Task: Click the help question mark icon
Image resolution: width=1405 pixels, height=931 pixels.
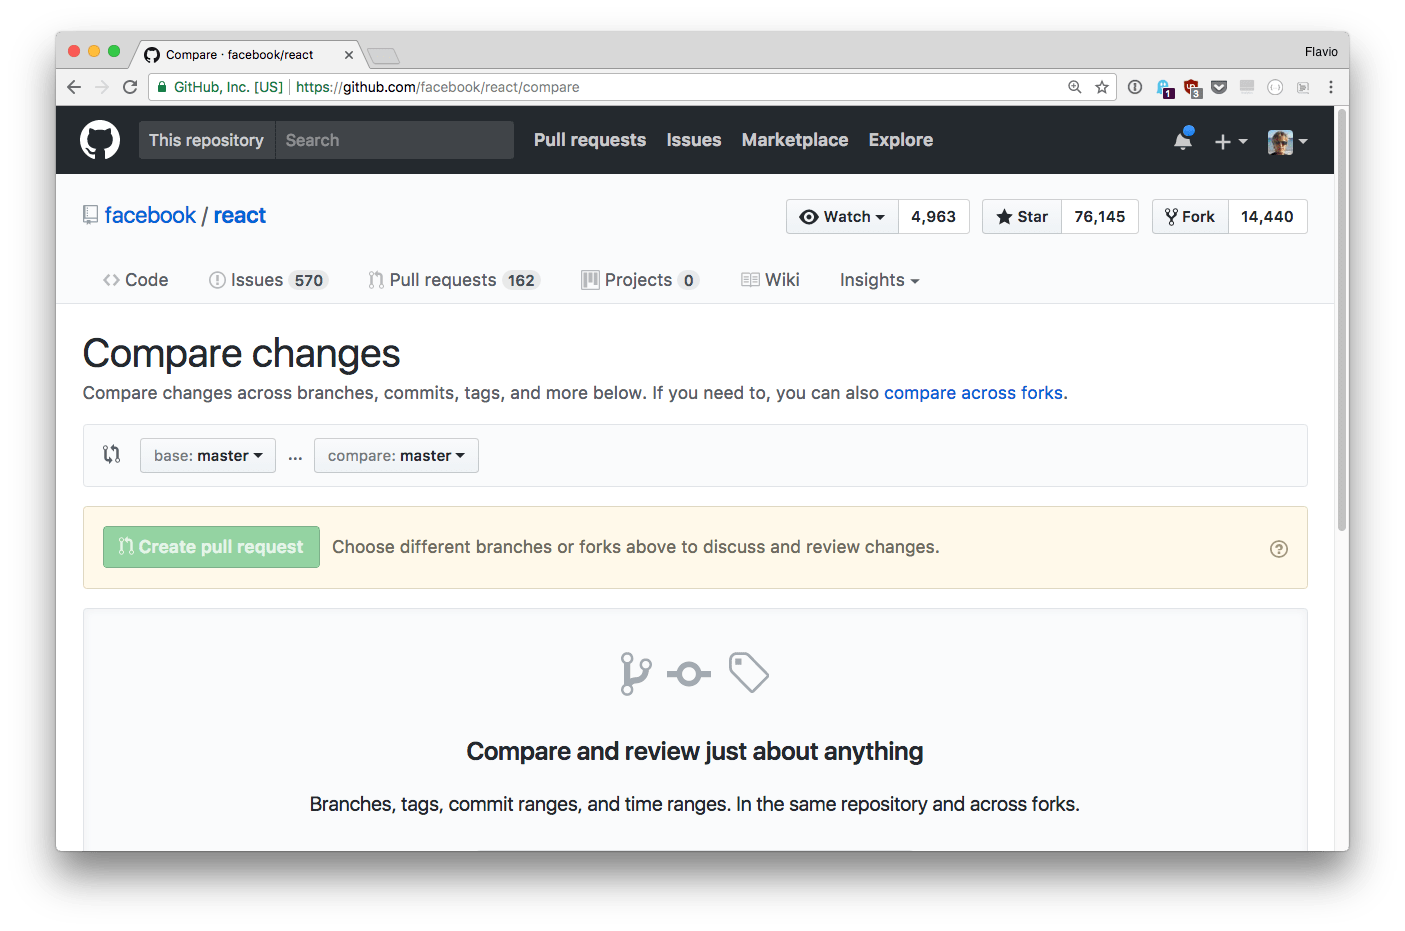Action: (1278, 549)
